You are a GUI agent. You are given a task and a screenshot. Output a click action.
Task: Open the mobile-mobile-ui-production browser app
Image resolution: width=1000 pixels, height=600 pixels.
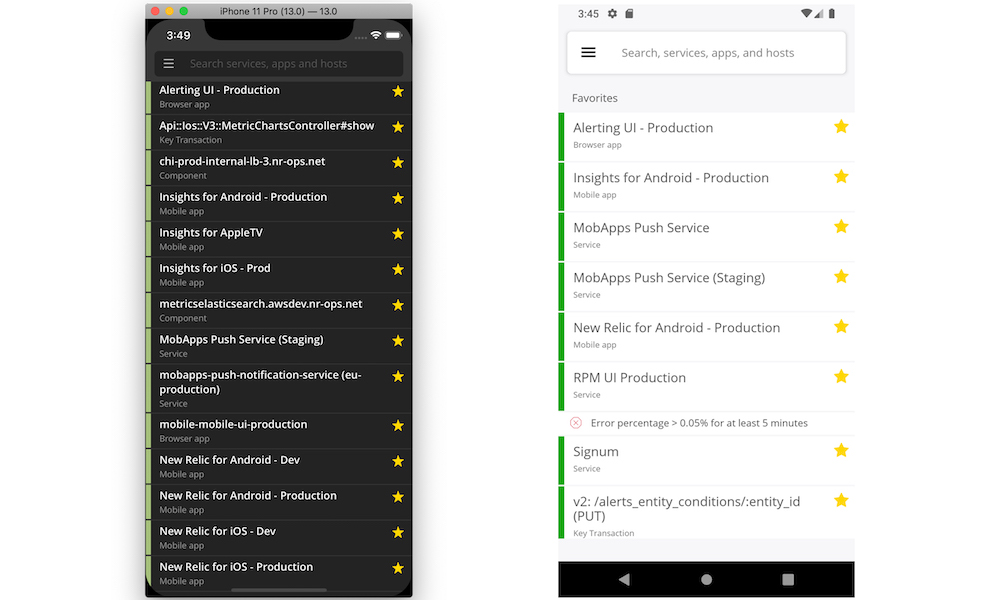279,432
